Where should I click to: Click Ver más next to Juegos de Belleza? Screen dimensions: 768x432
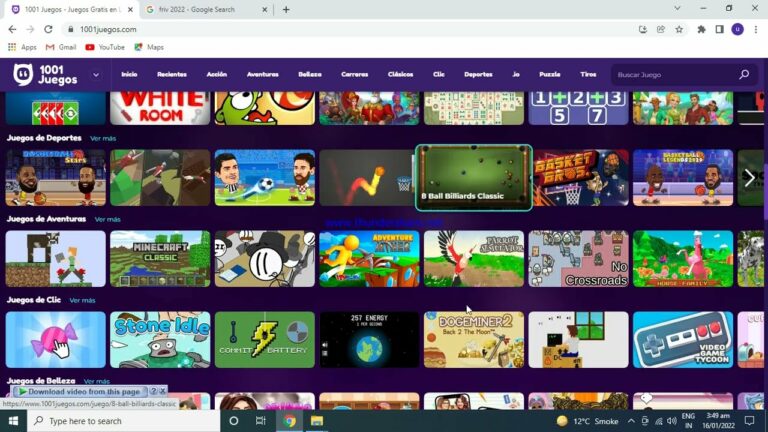click(96, 381)
